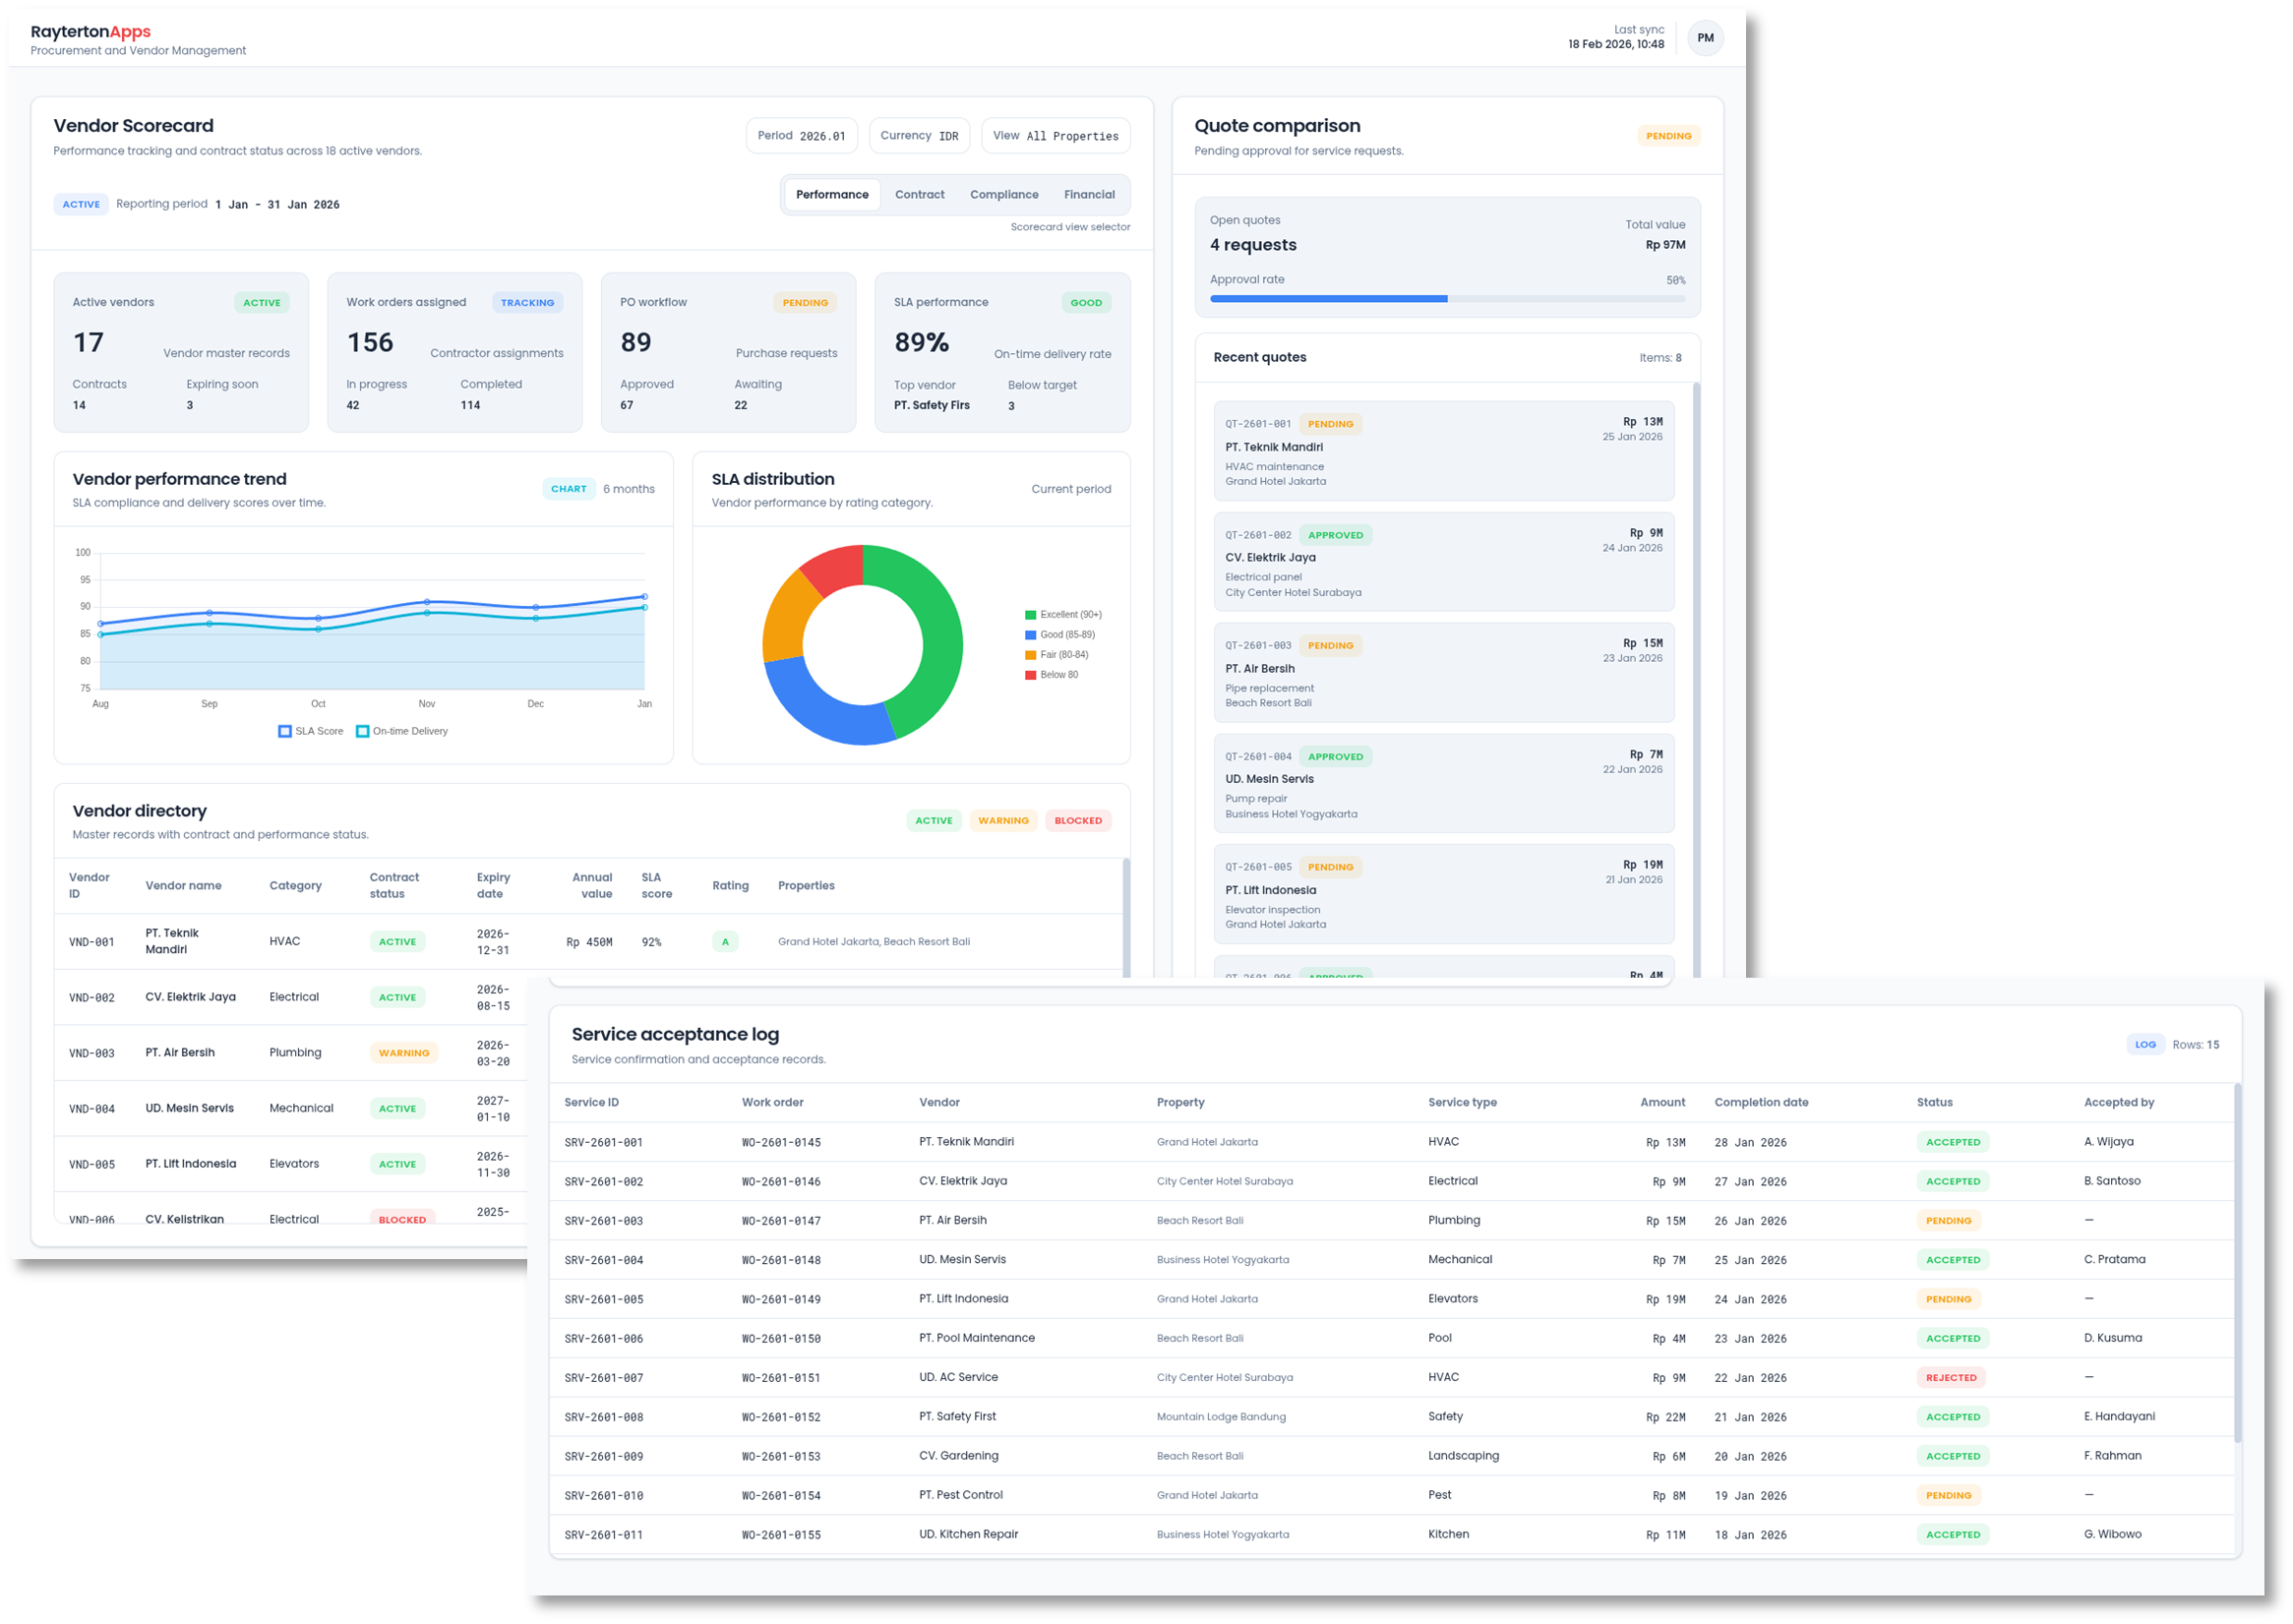Viewport: 2293px width, 1624px height.
Task: Click the PENDING badge on Quote comparison
Action: pos(1668,135)
